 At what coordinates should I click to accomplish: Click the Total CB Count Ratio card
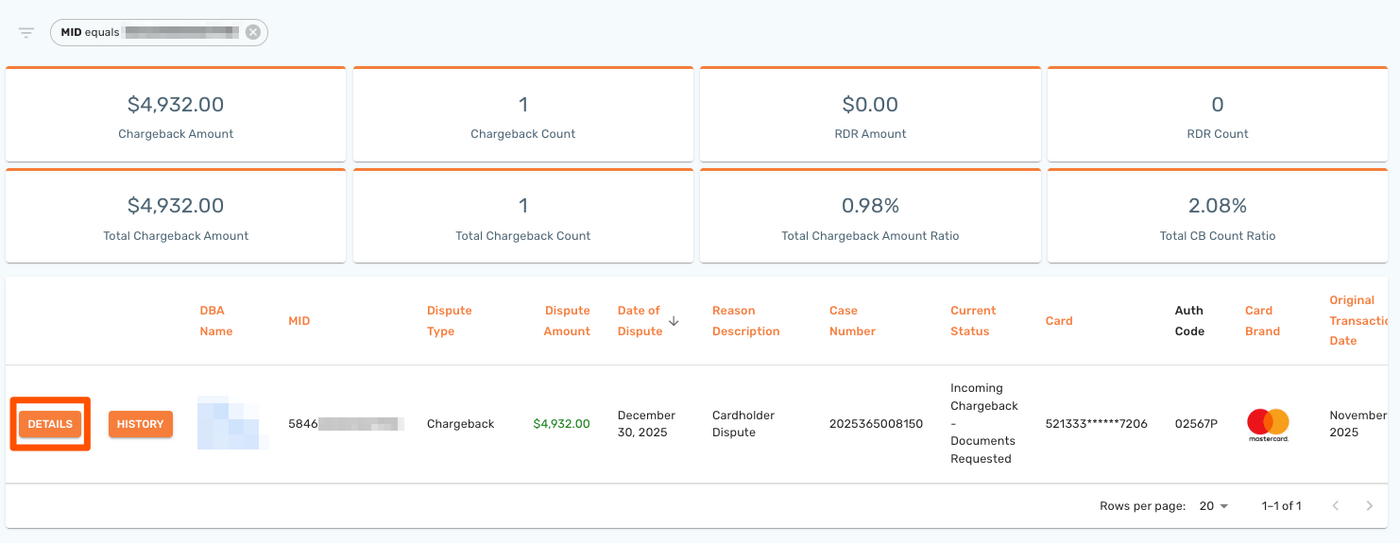(x=1217, y=217)
